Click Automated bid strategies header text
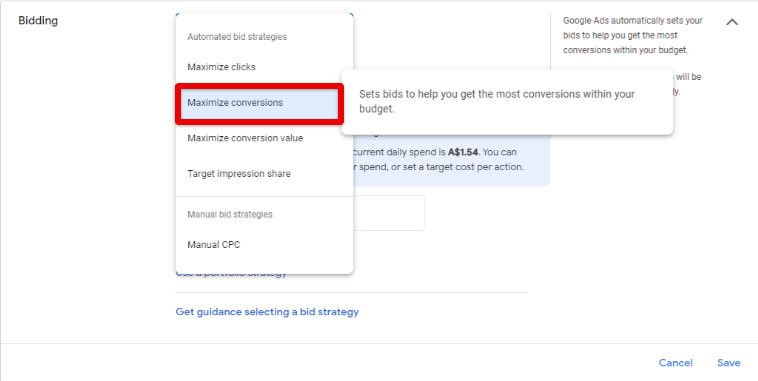Screen dimensions: 758x381 [x=237, y=37]
